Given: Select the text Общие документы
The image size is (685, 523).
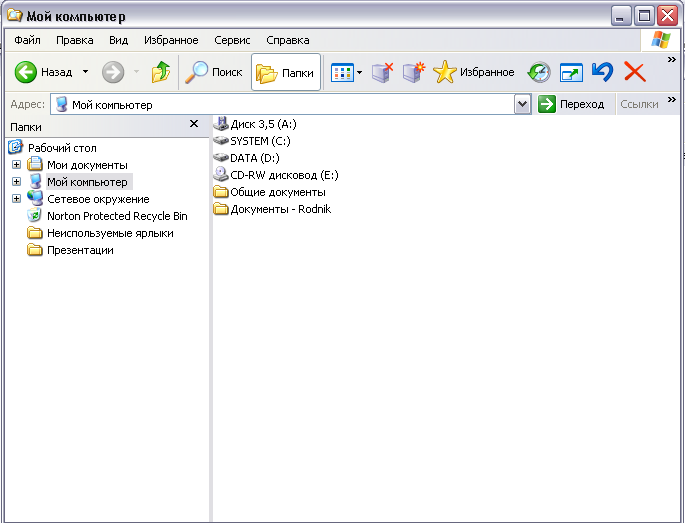Looking at the screenshot, I should click(x=278, y=192).
